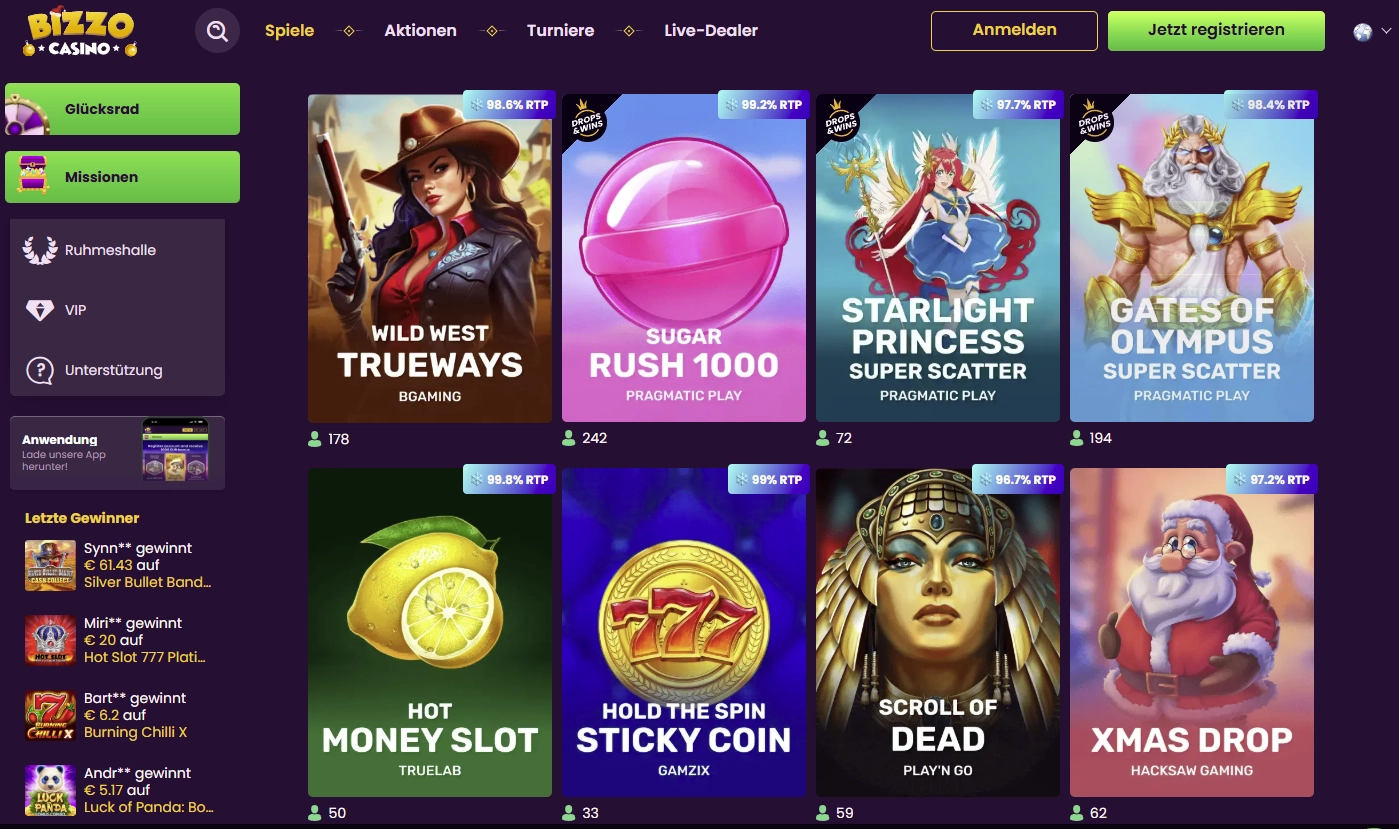Select the Scroll of Dead game tile
The image size is (1399, 829).
coord(937,630)
